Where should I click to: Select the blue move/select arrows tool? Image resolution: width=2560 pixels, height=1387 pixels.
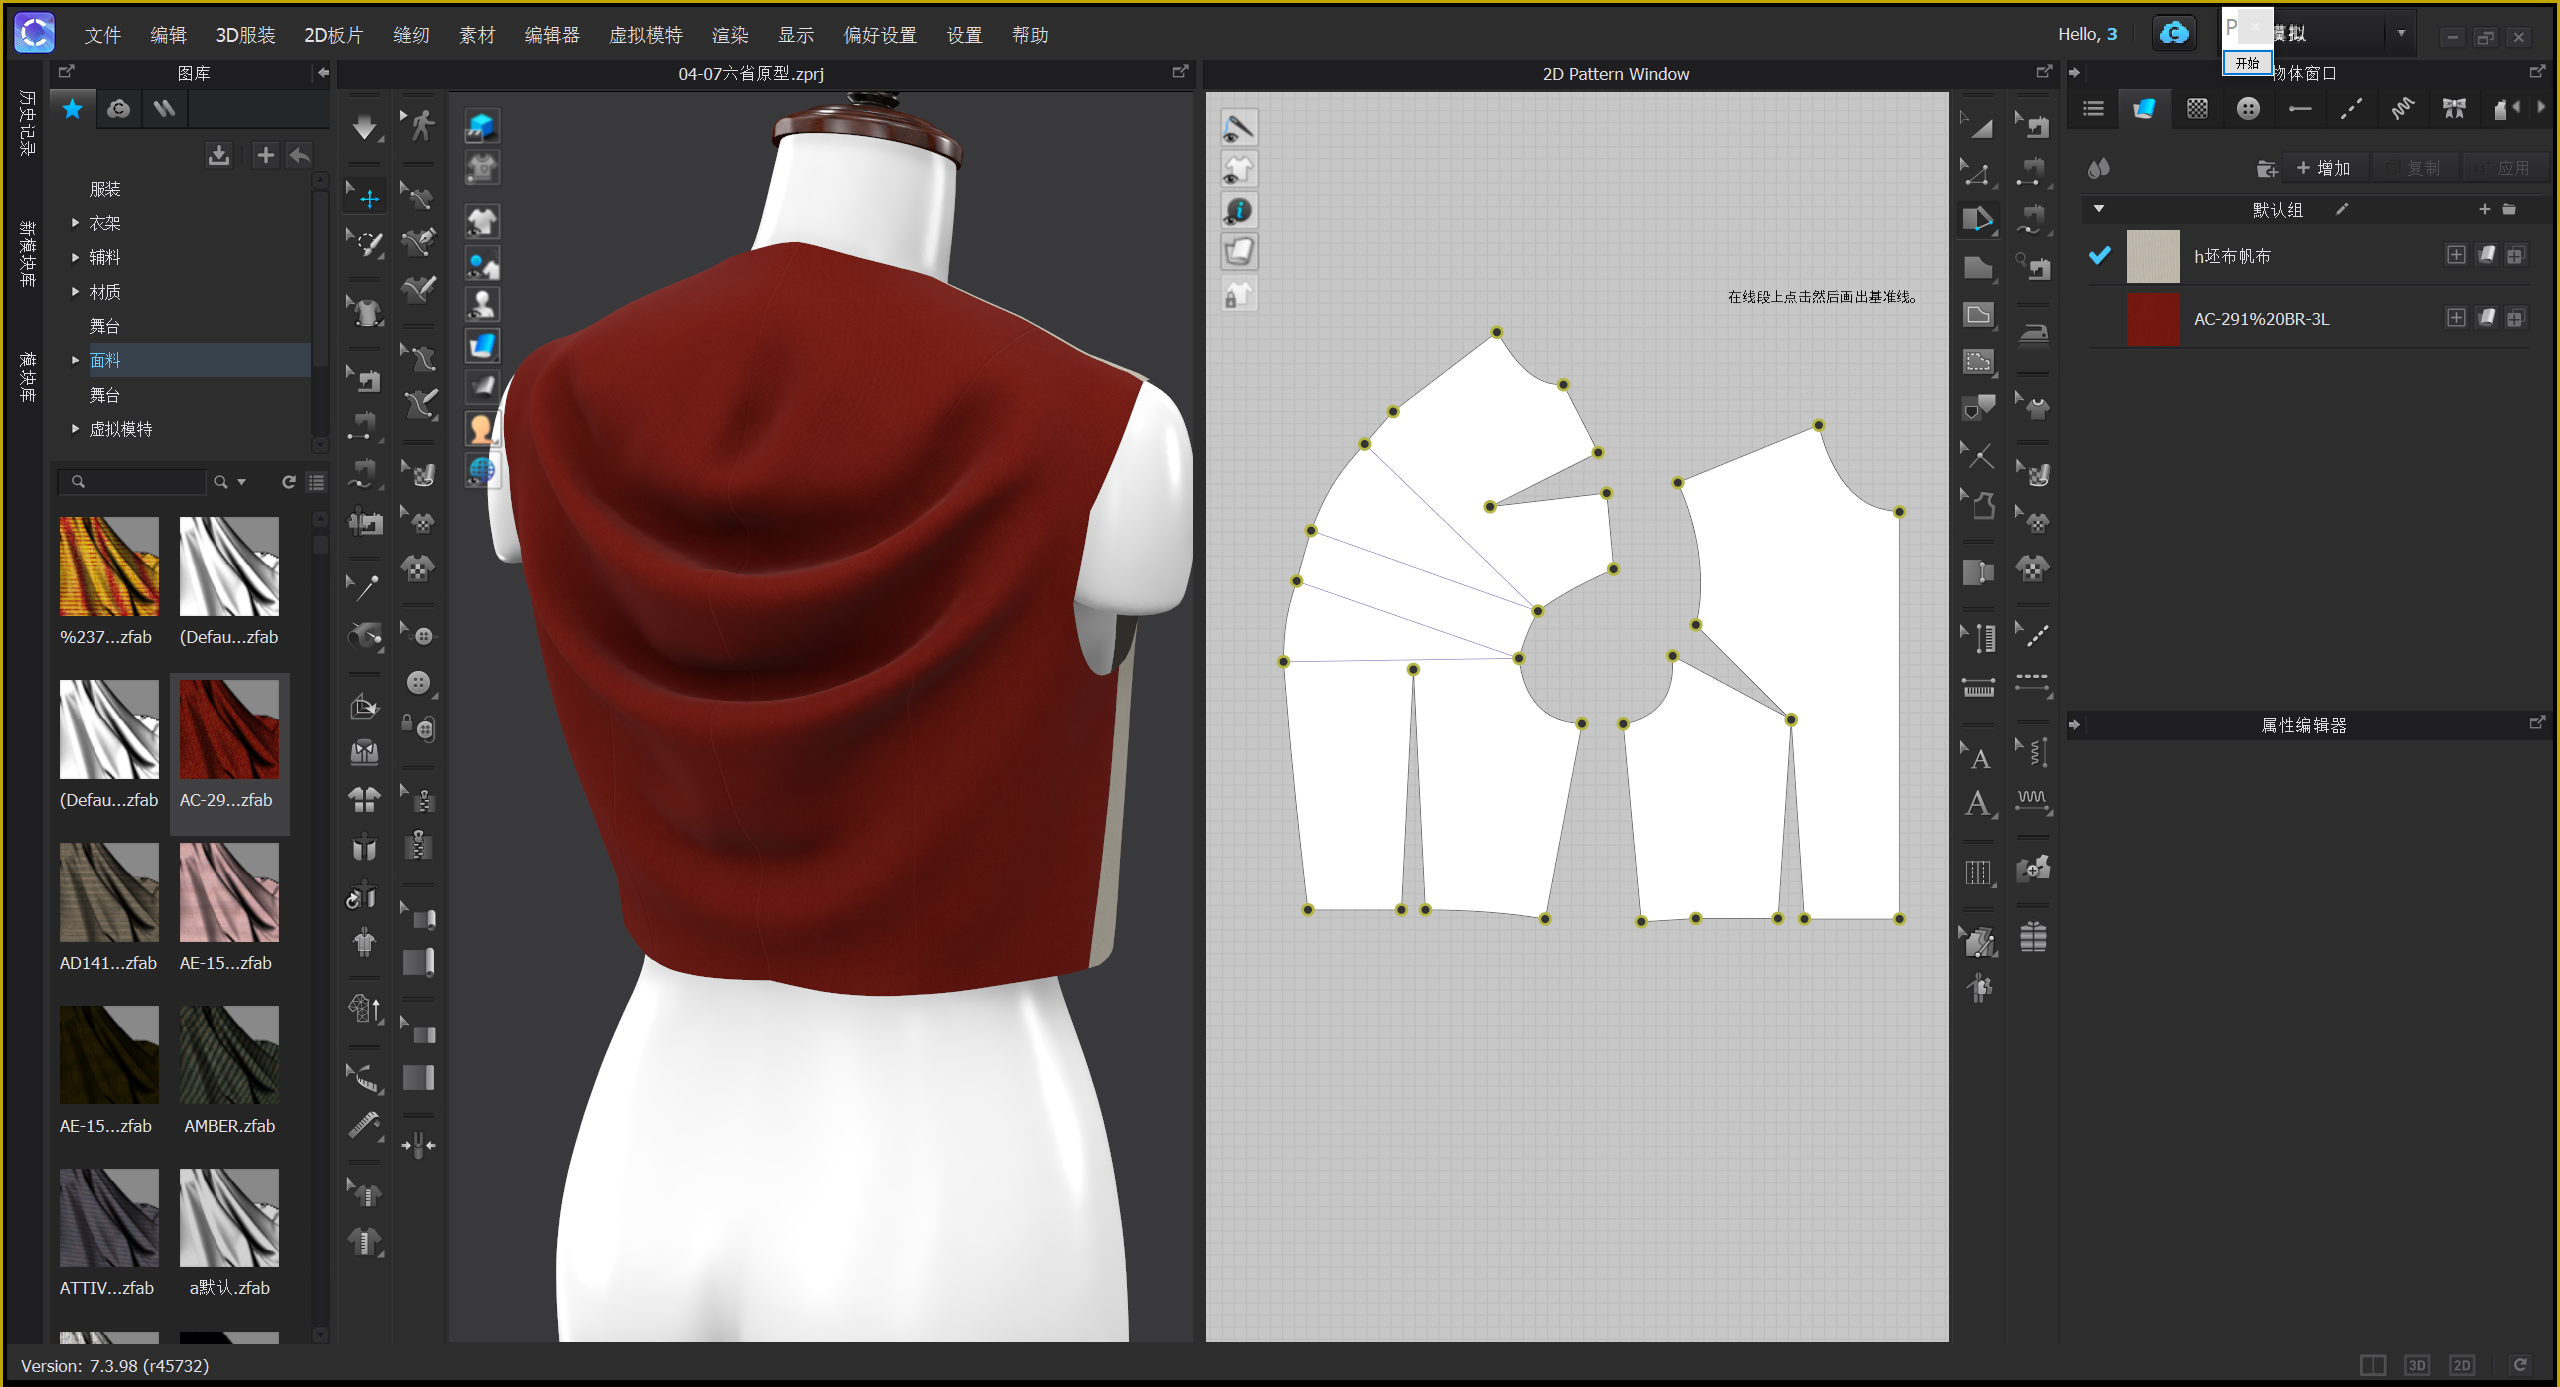pos(365,197)
